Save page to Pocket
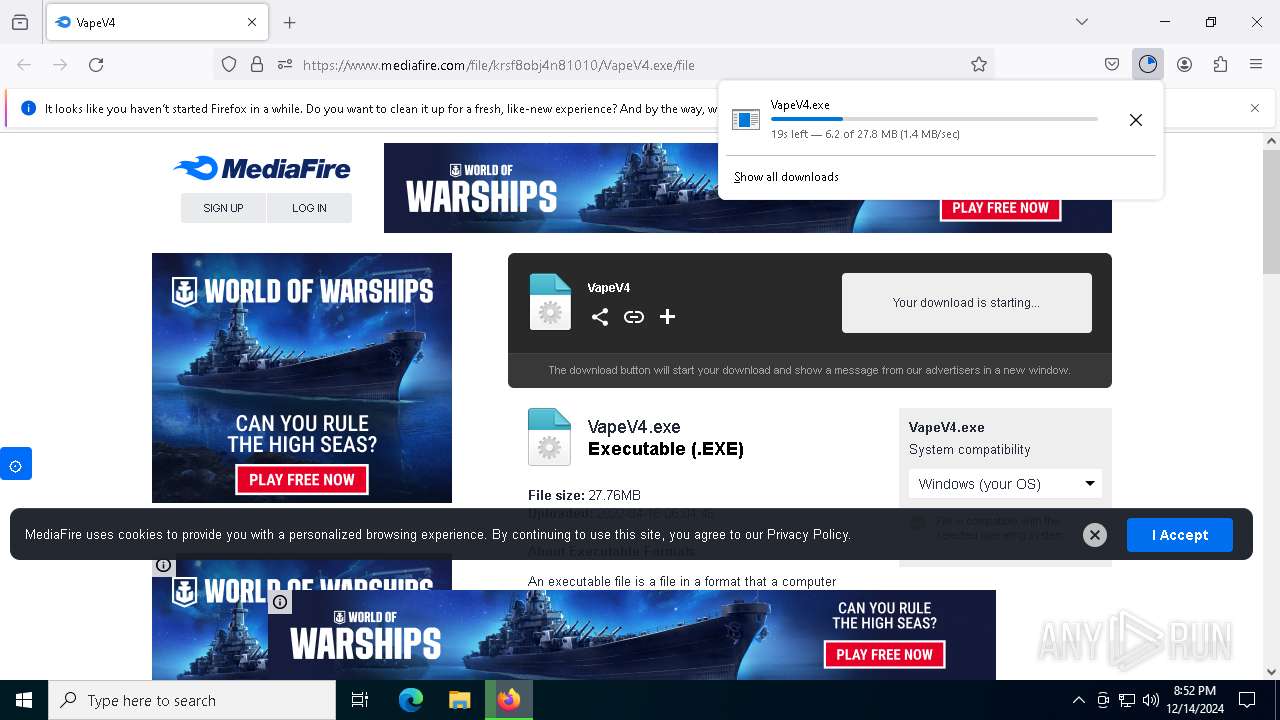The height and width of the screenshot is (720, 1280). pos(1112,65)
